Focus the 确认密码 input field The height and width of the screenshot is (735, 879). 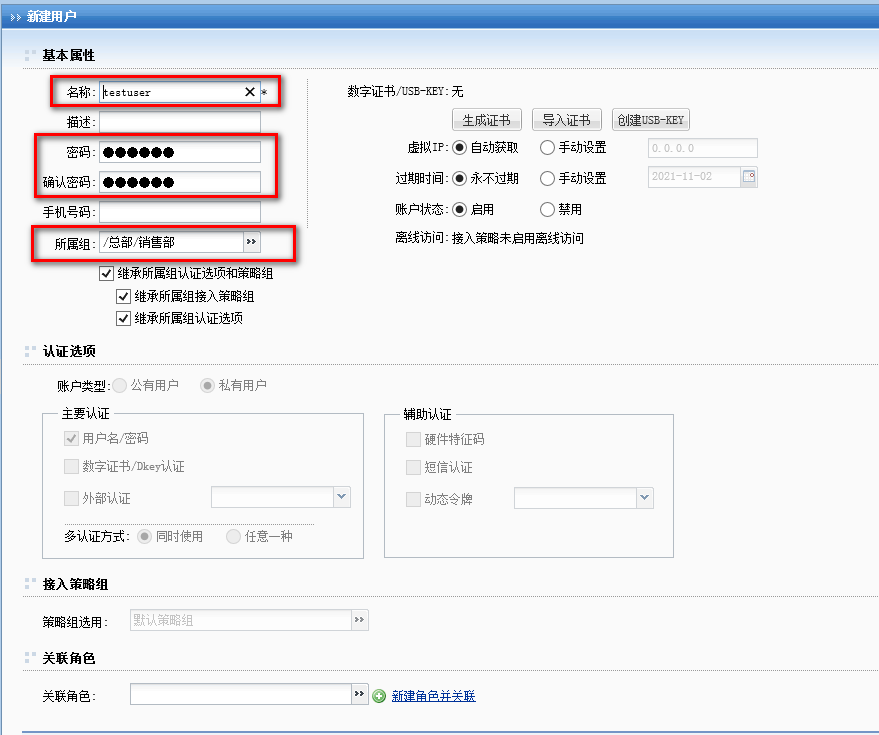click(x=180, y=182)
